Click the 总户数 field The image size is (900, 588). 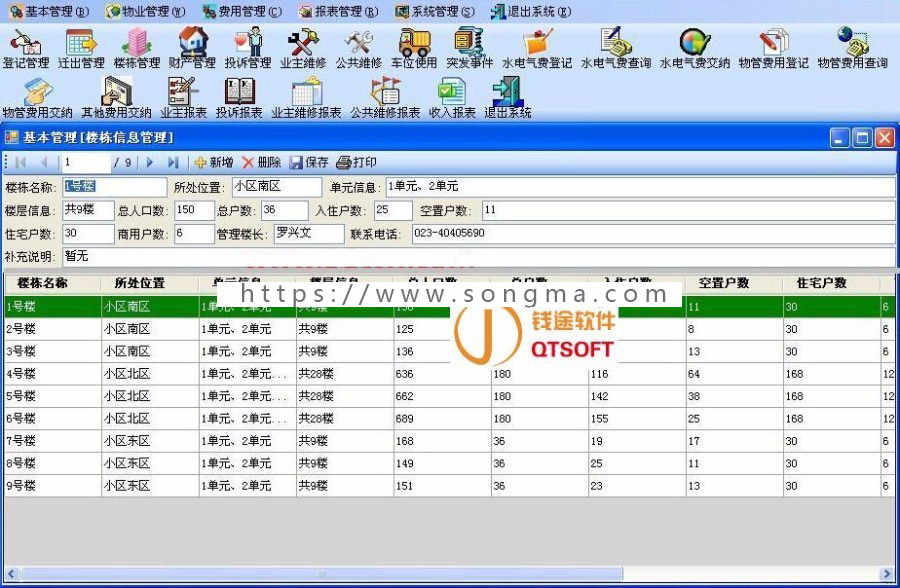pyautogui.click(x=285, y=210)
